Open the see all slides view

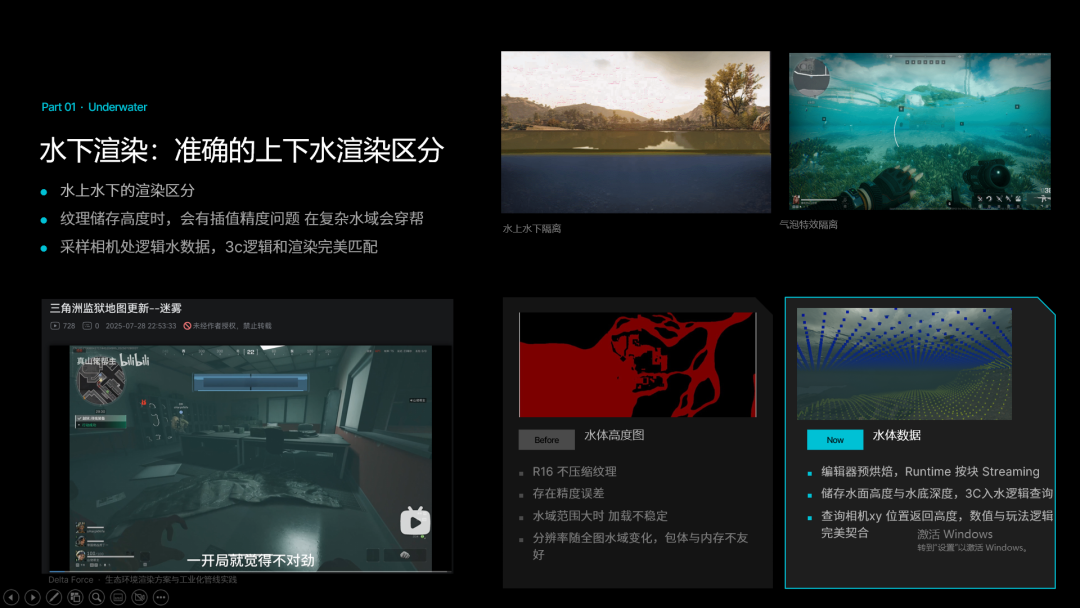(75, 597)
